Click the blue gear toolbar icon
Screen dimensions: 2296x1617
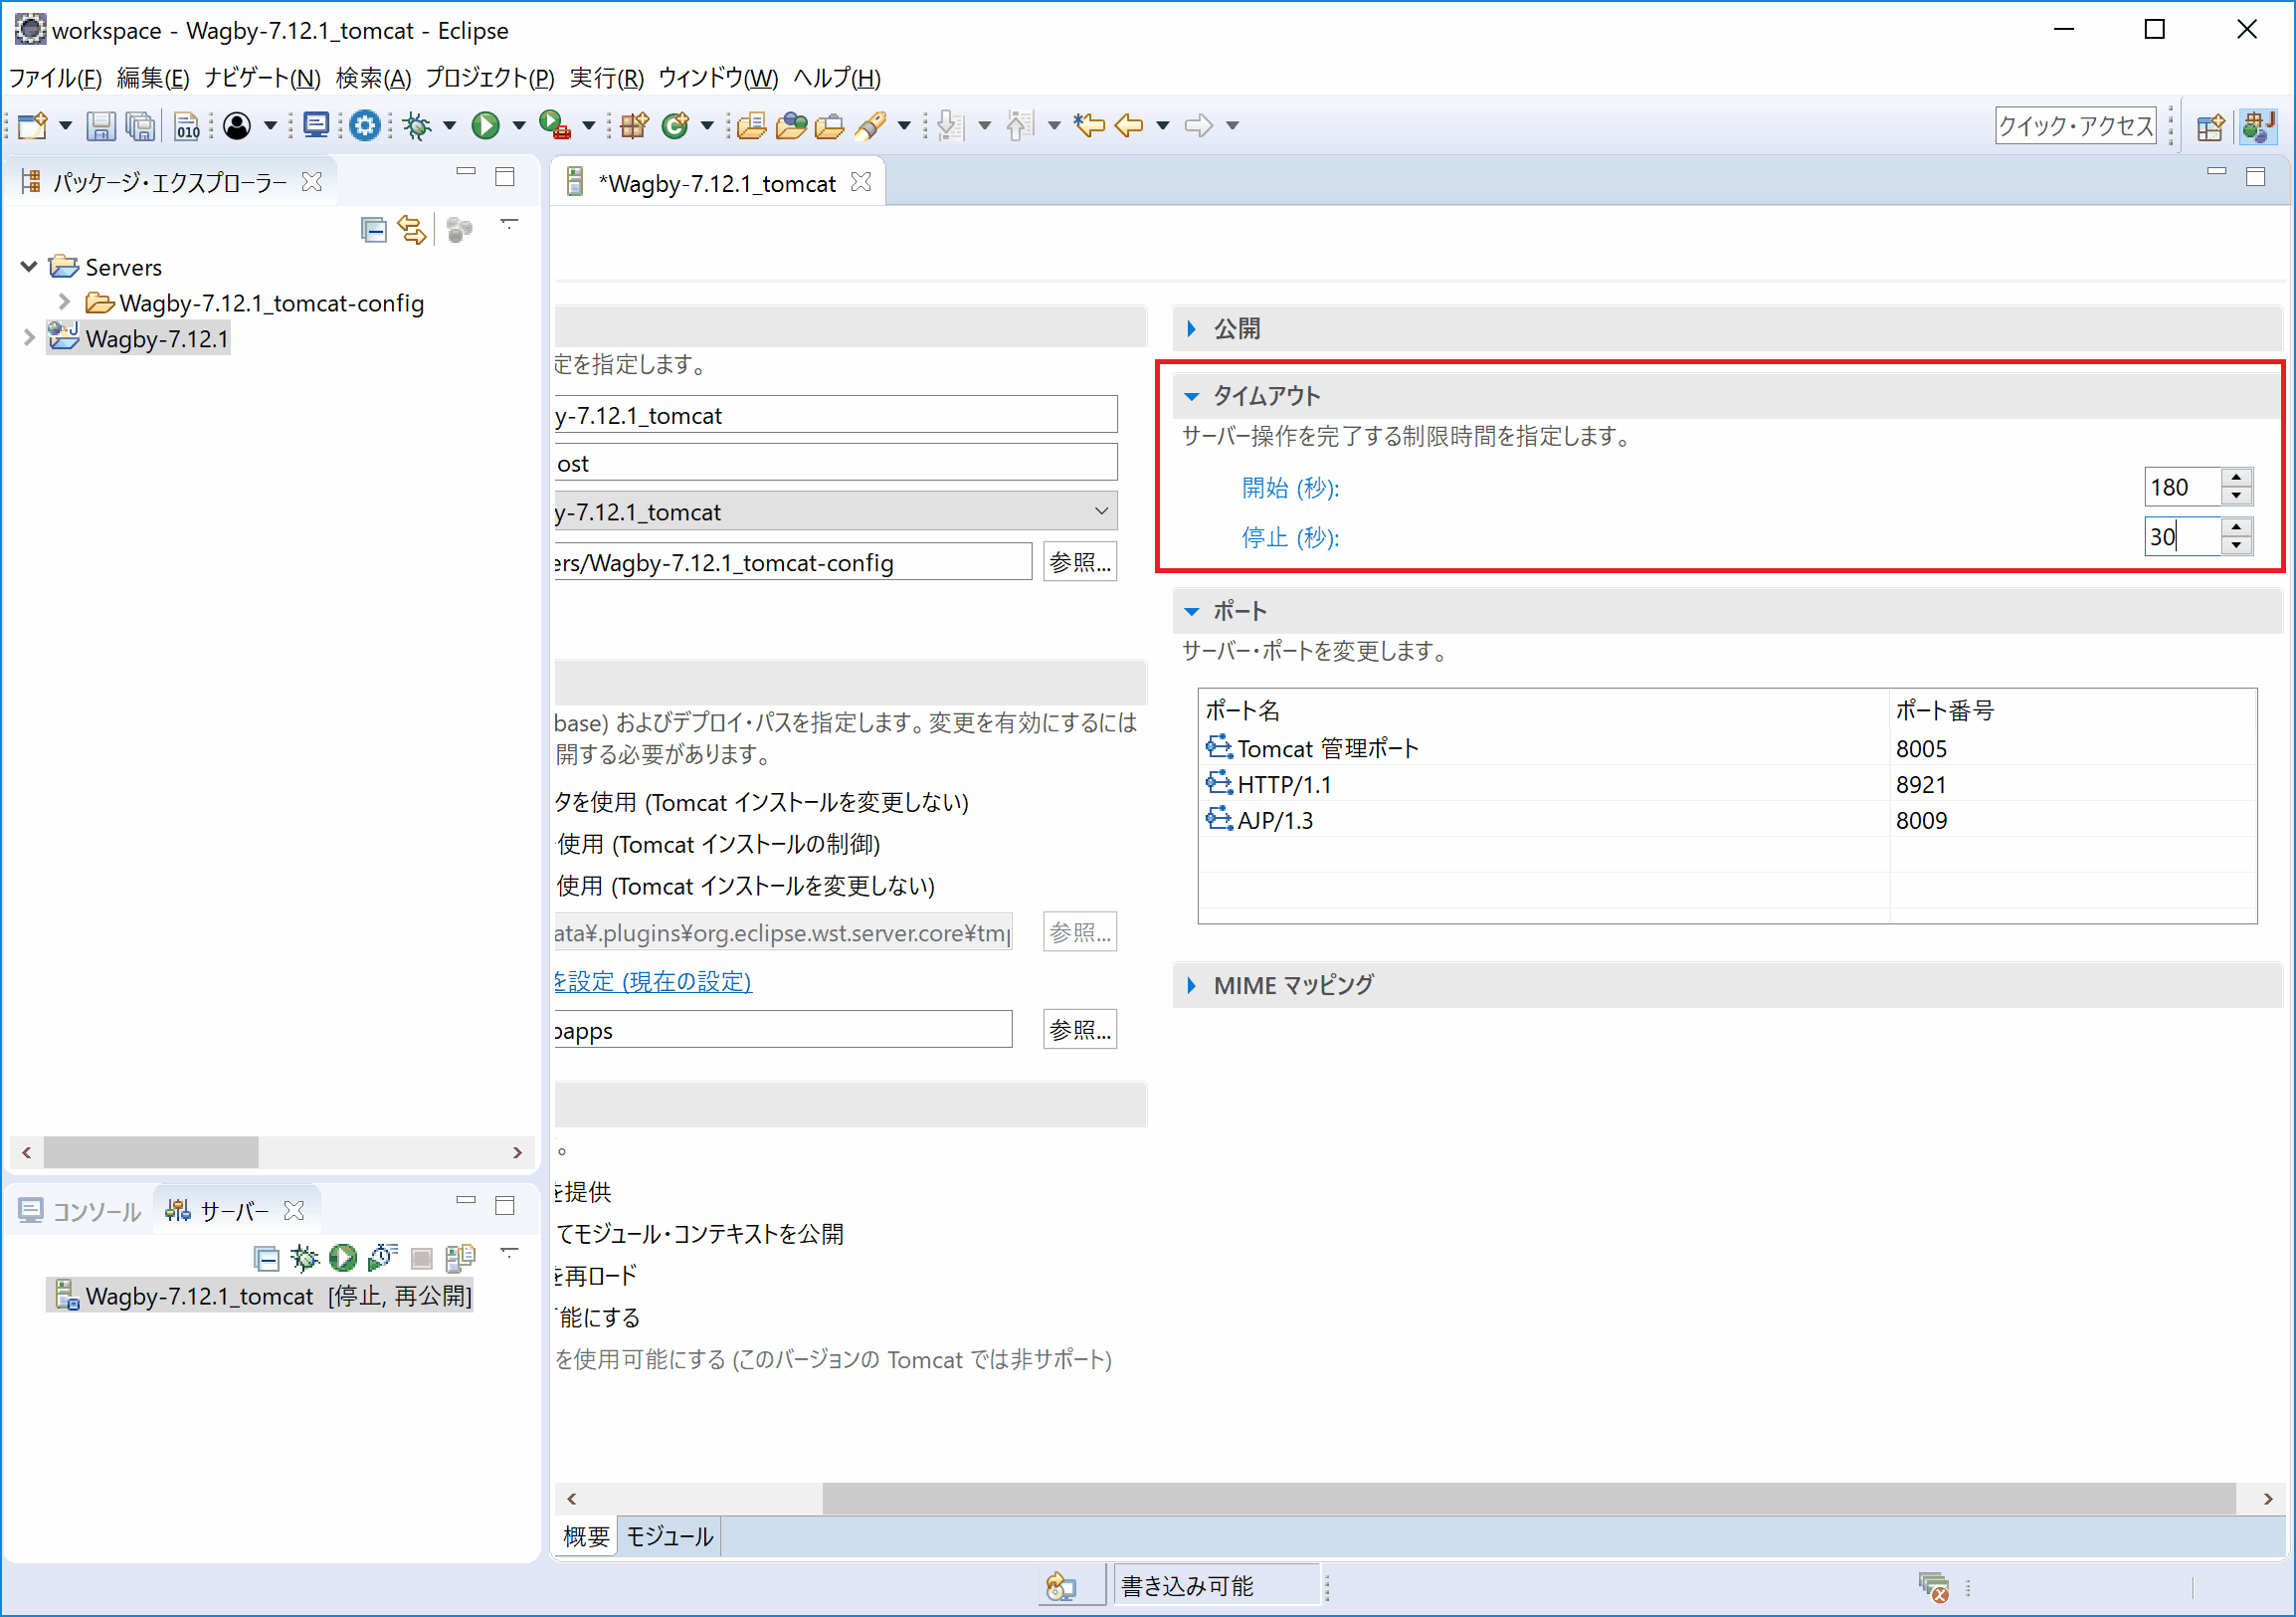[x=365, y=126]
